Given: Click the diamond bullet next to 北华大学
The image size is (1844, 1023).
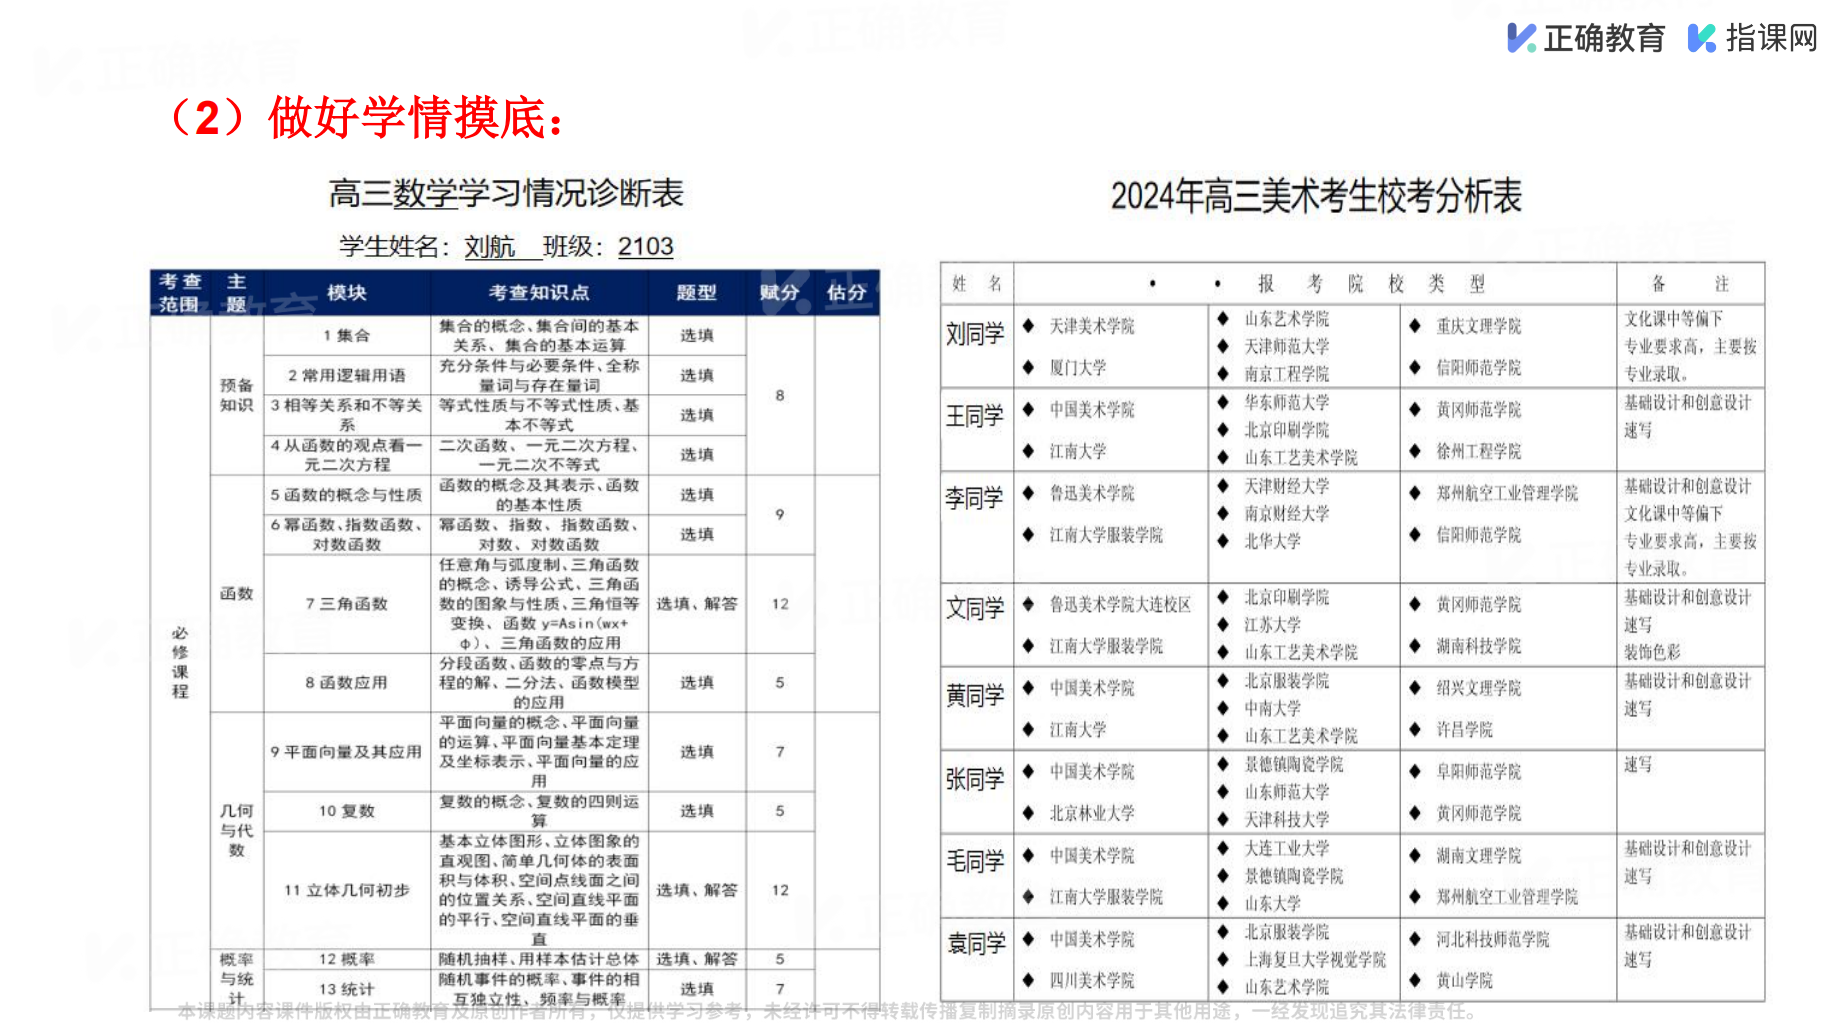Looking at the screenshot, I should point(1222,541).
